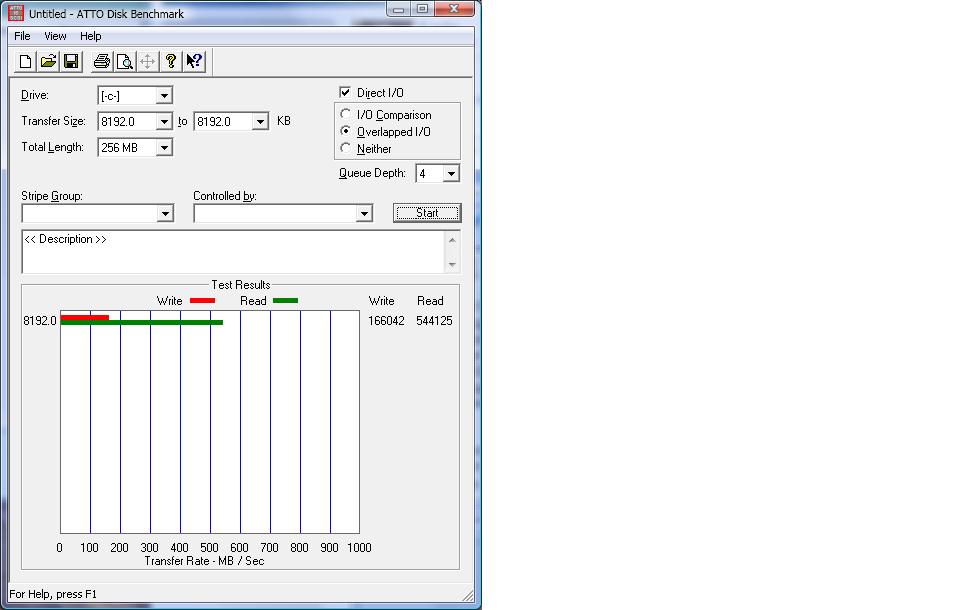Click the greyed-out move arrows toolbar icon
The width and height of the screenshot is (960, 610).
[x=148, y=61]
